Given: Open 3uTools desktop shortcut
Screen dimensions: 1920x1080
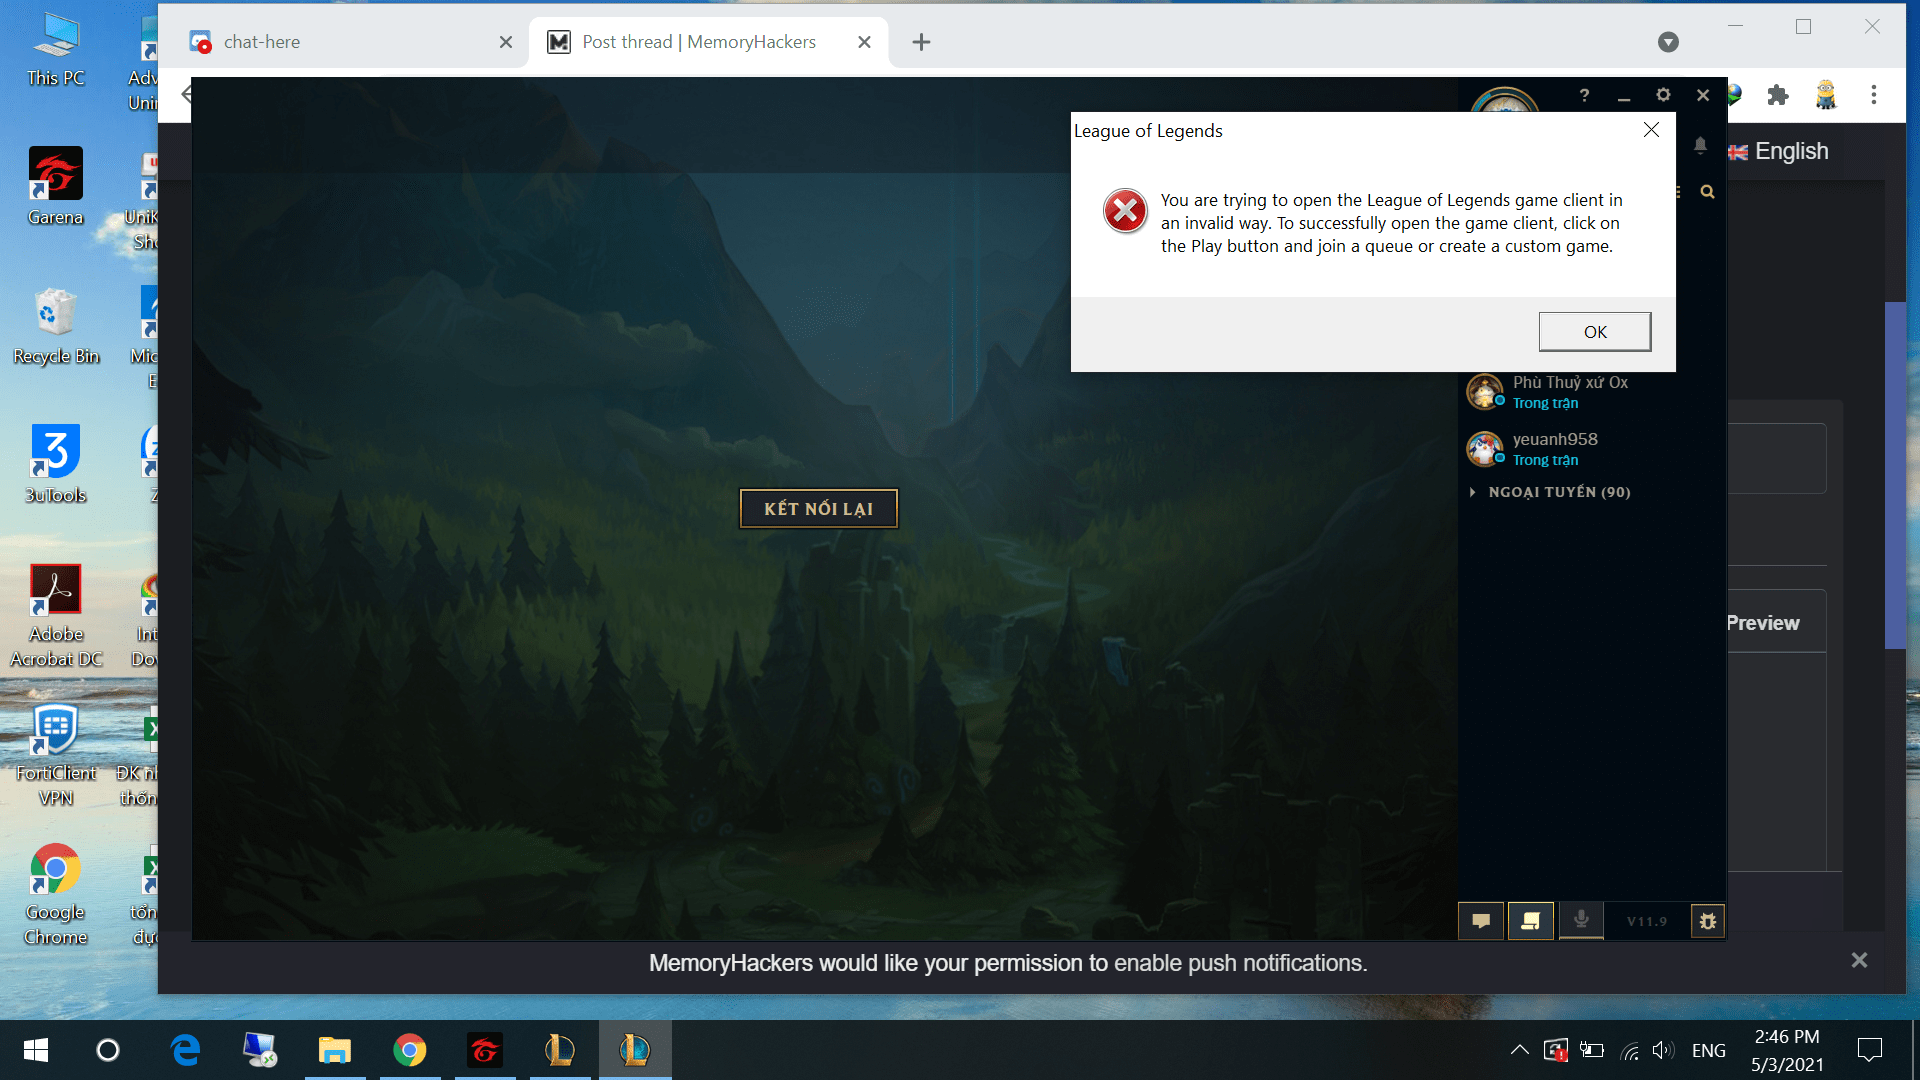Looking at the screenshot, I should [56, 465].
